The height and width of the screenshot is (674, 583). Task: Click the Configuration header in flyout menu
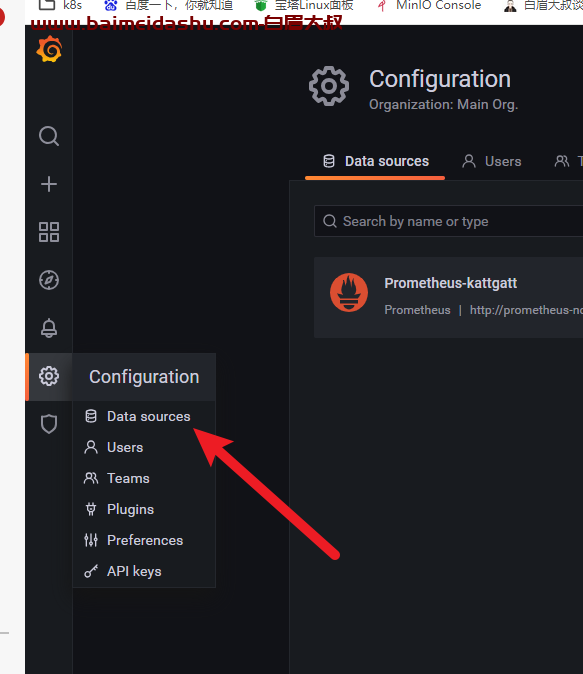(144, 377)
